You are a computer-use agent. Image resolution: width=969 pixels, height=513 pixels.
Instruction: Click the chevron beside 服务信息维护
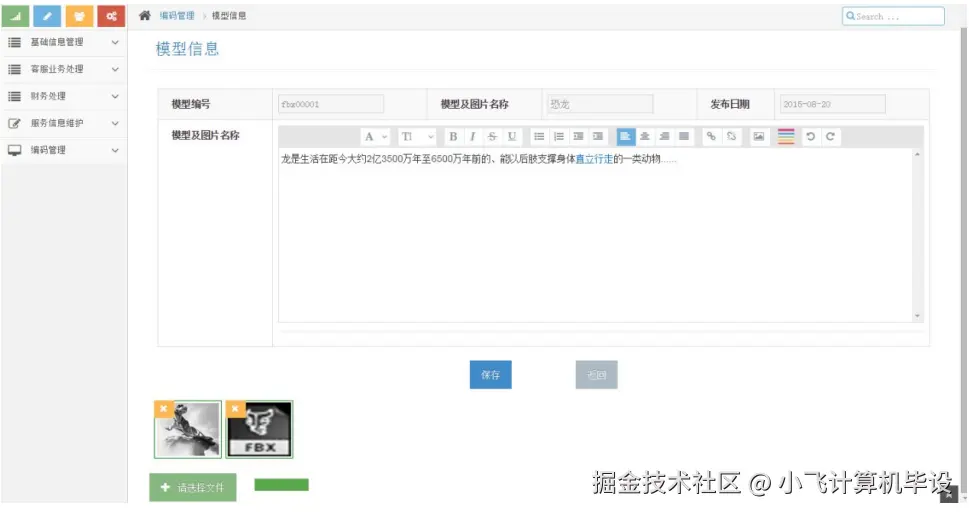(x=115, y=124)
